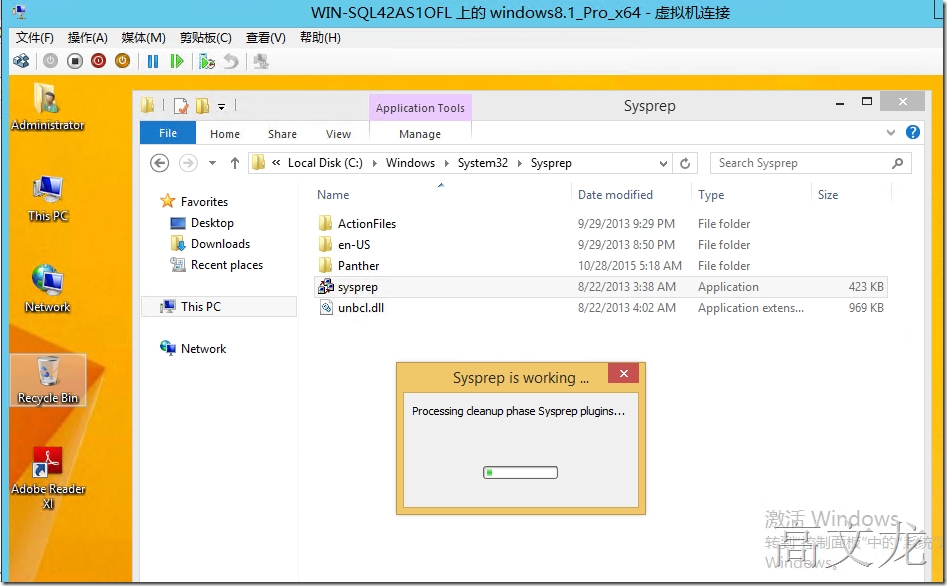Pause the virtual machine
The image size is (947, 586).
click(153, 61)
